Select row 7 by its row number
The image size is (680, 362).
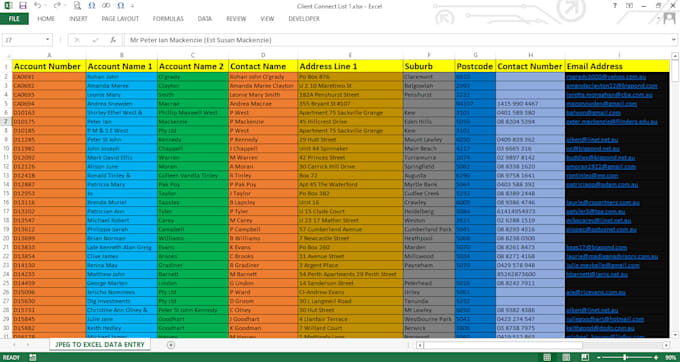6,122
